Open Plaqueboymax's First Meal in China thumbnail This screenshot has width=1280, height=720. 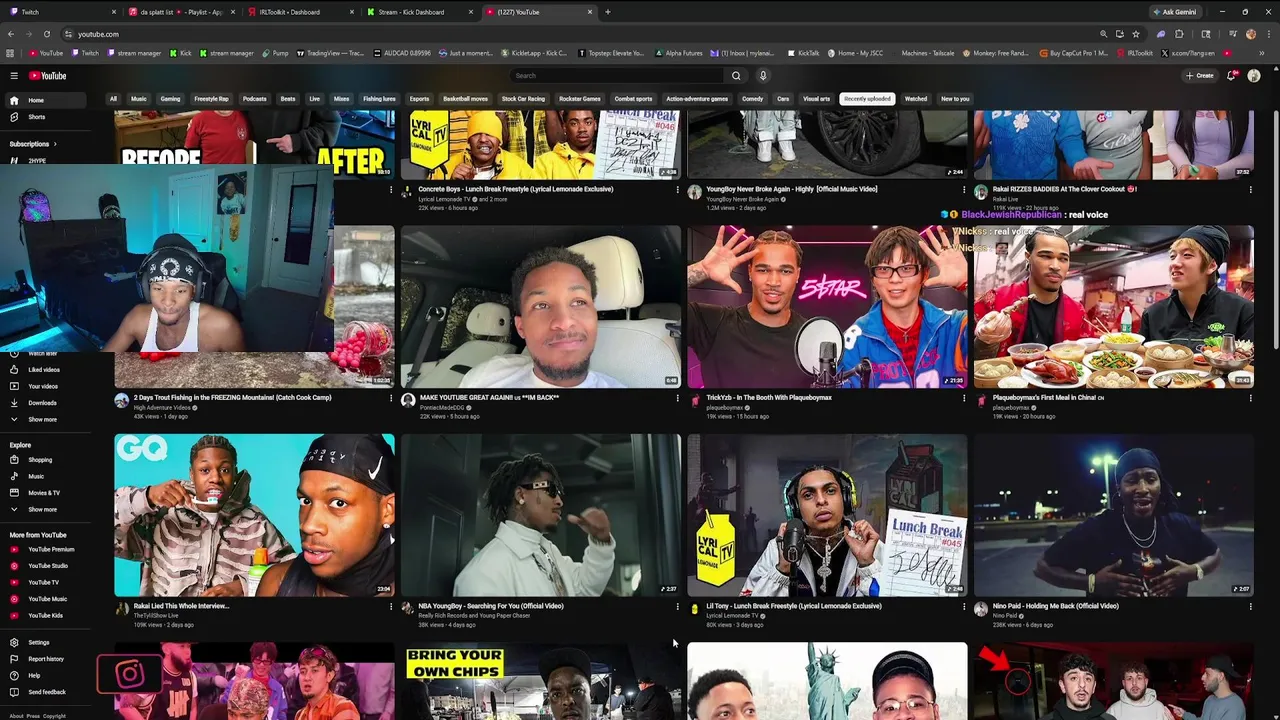[1113, 307]
